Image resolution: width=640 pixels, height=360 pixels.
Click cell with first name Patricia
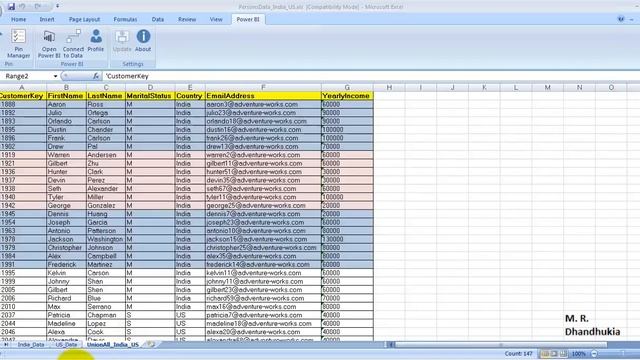tap(66, 315)
